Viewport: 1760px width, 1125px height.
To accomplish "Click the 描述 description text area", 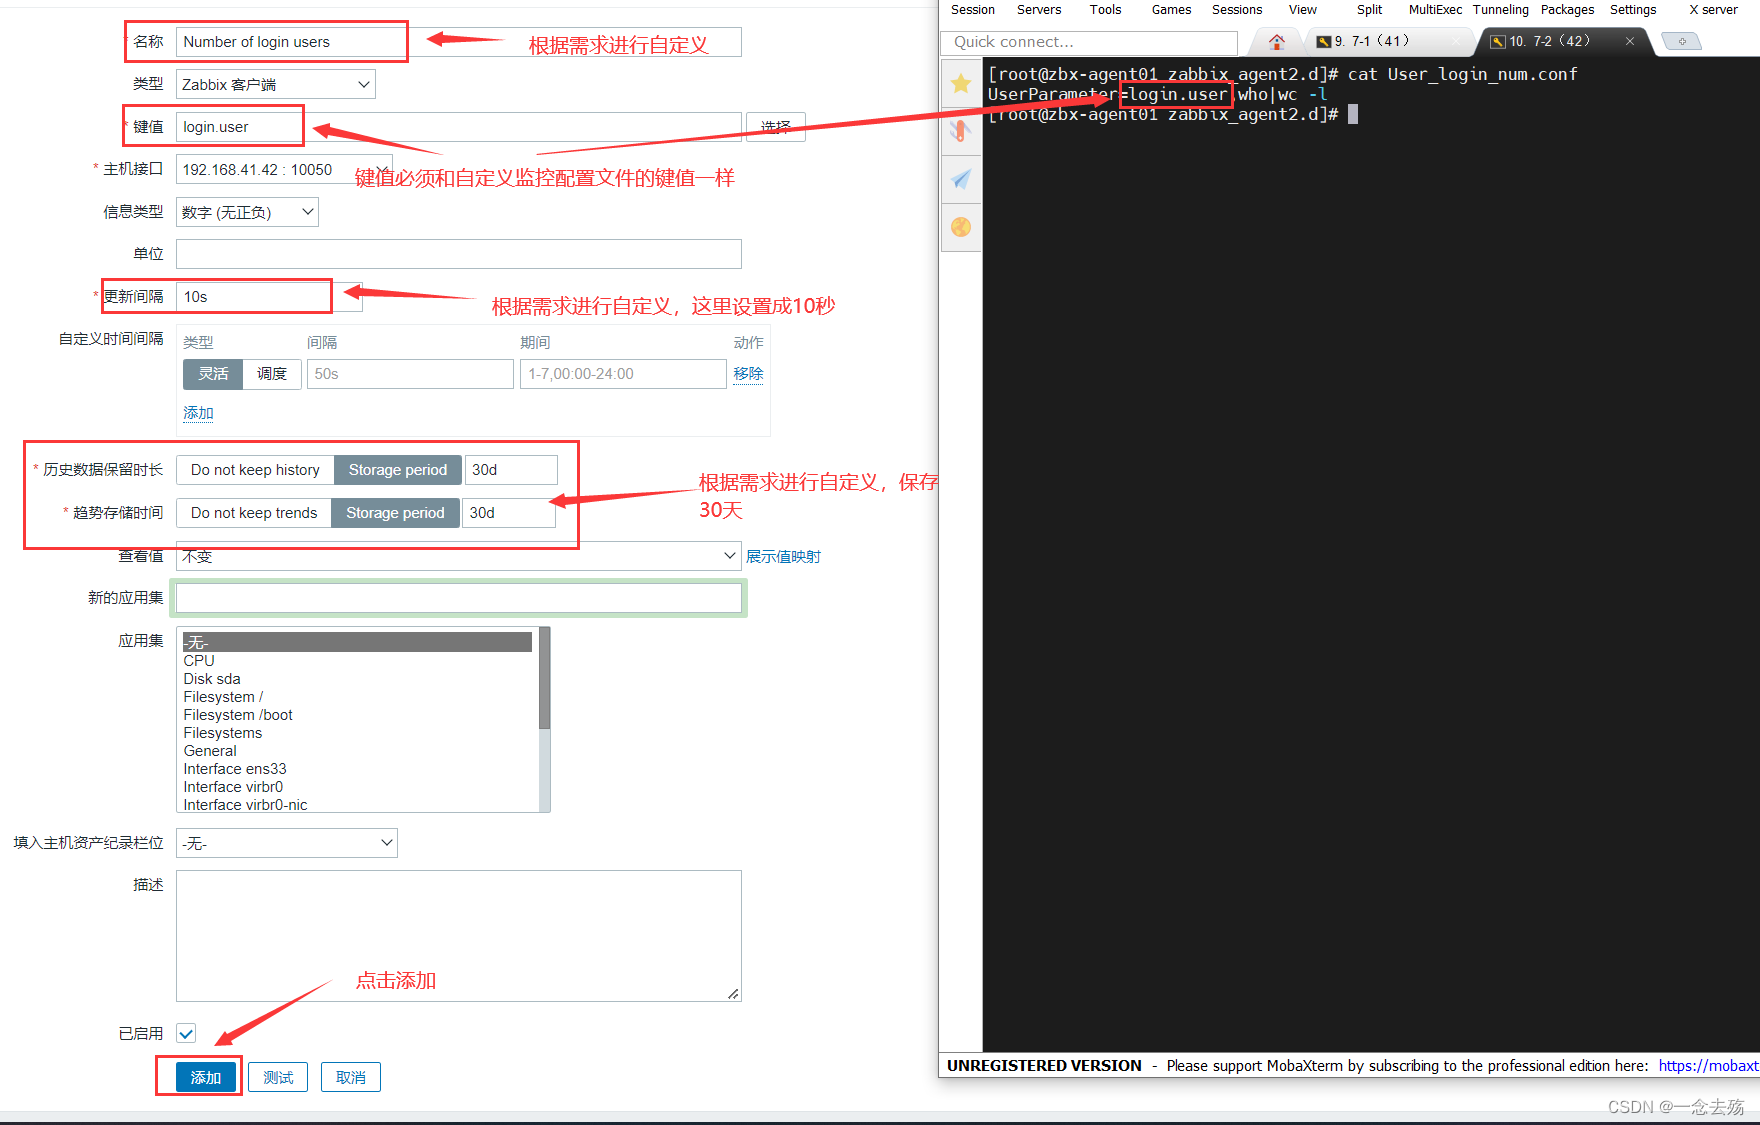I will (459, 936).
